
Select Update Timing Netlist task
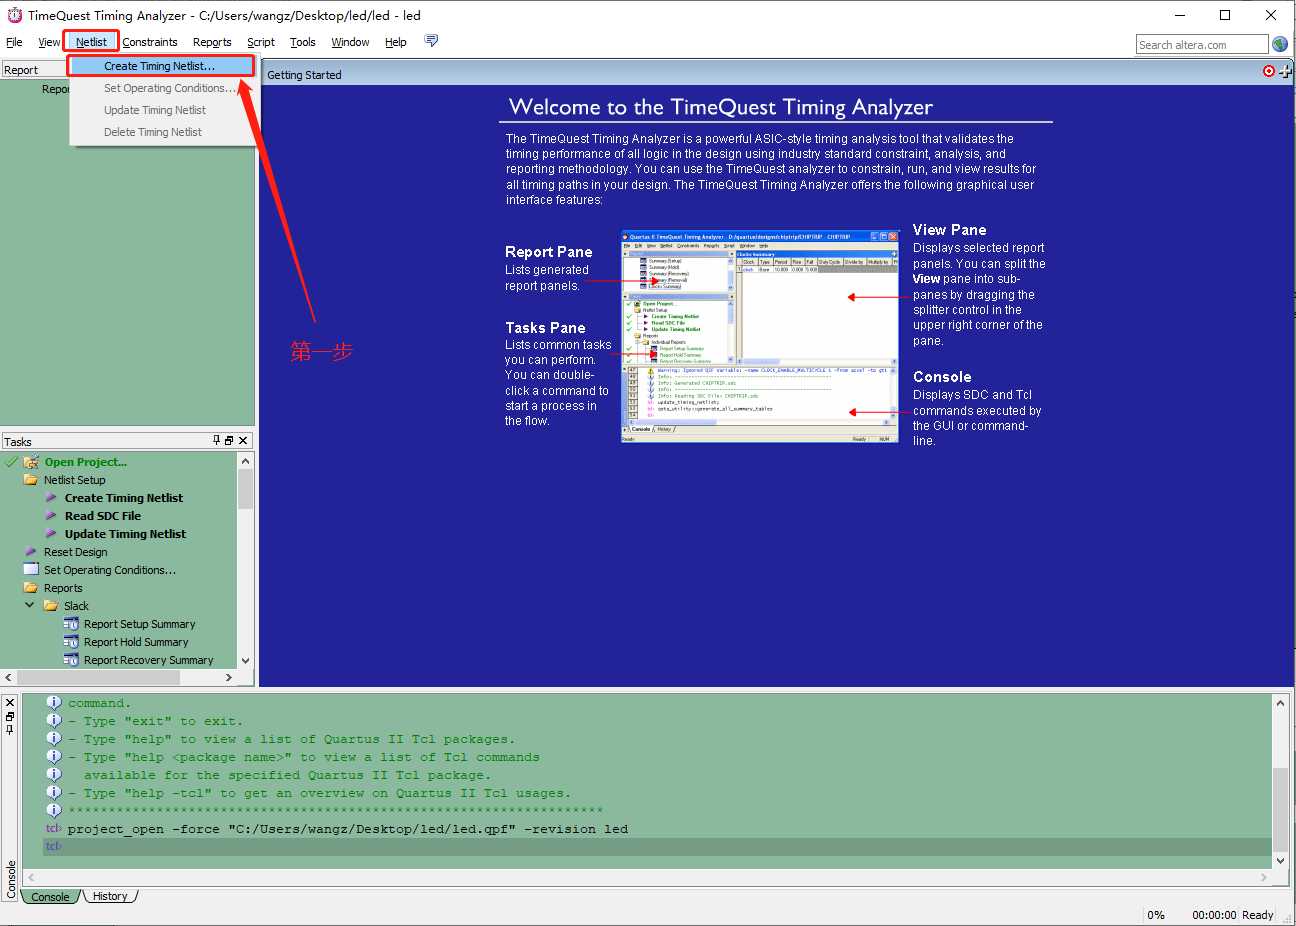pyautogui.click(x=125, y=534)
